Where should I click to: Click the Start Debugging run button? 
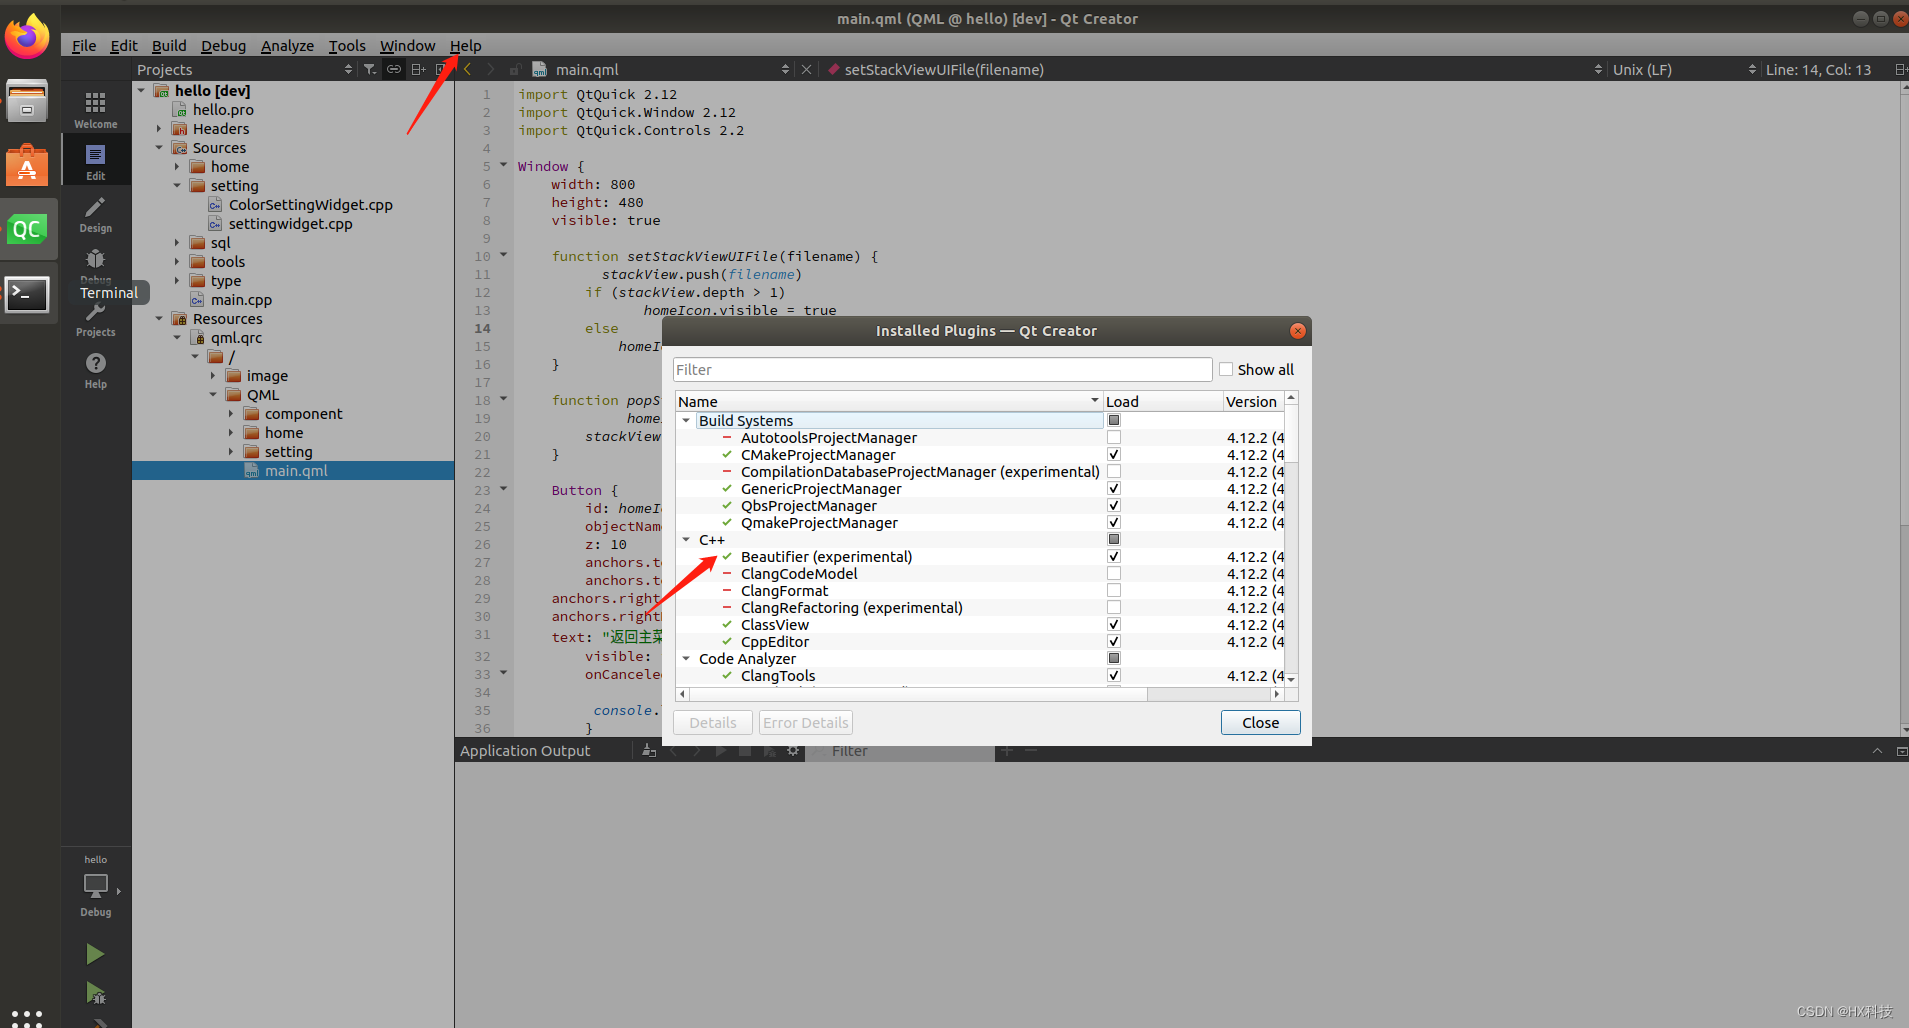95,993
